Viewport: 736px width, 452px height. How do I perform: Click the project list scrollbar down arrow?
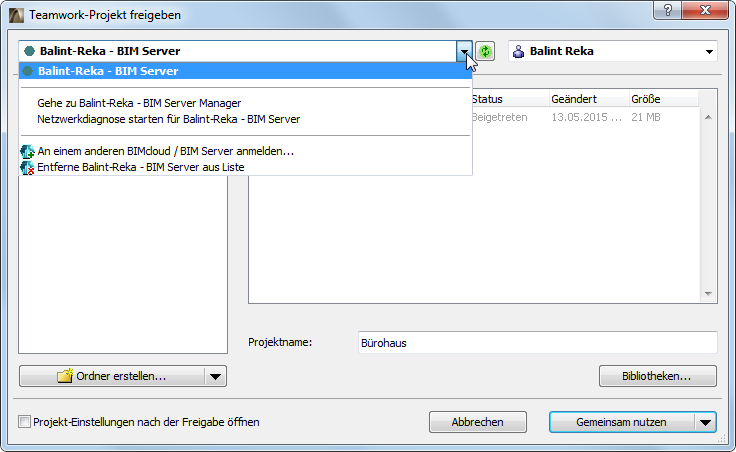click(x=709, y=294)
